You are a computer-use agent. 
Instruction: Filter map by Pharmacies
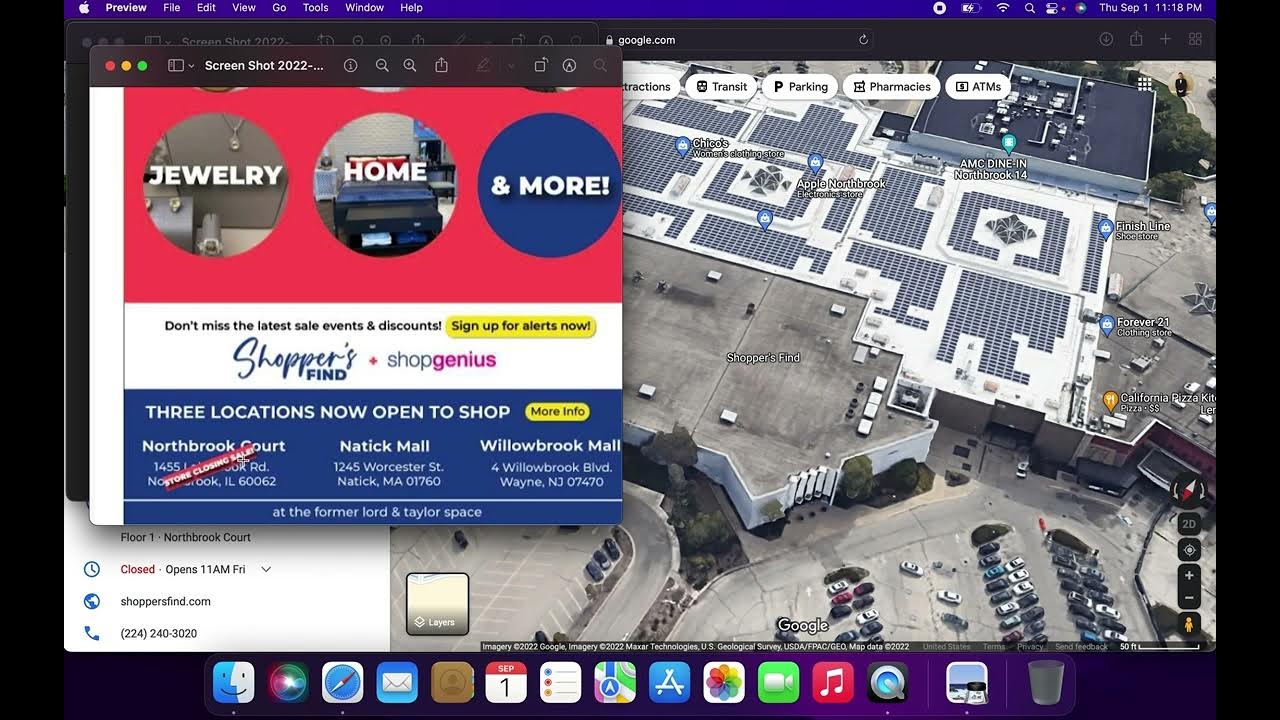point(891,87)
